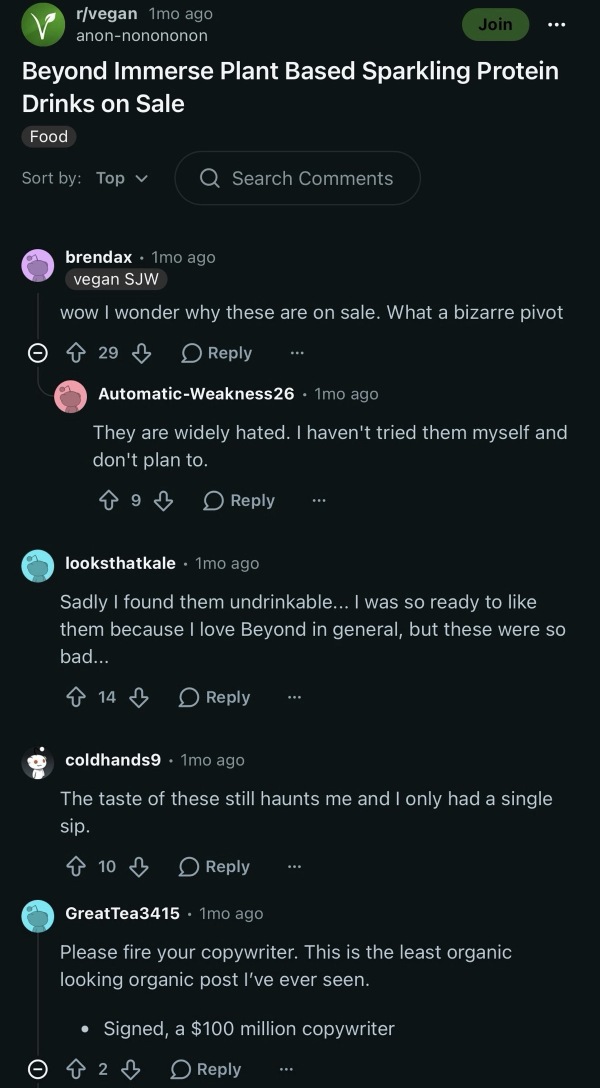Reply to Automatic-Weakness26's comment
The width and height of the screenshot is (600, 1088).
tap(239, 500)
